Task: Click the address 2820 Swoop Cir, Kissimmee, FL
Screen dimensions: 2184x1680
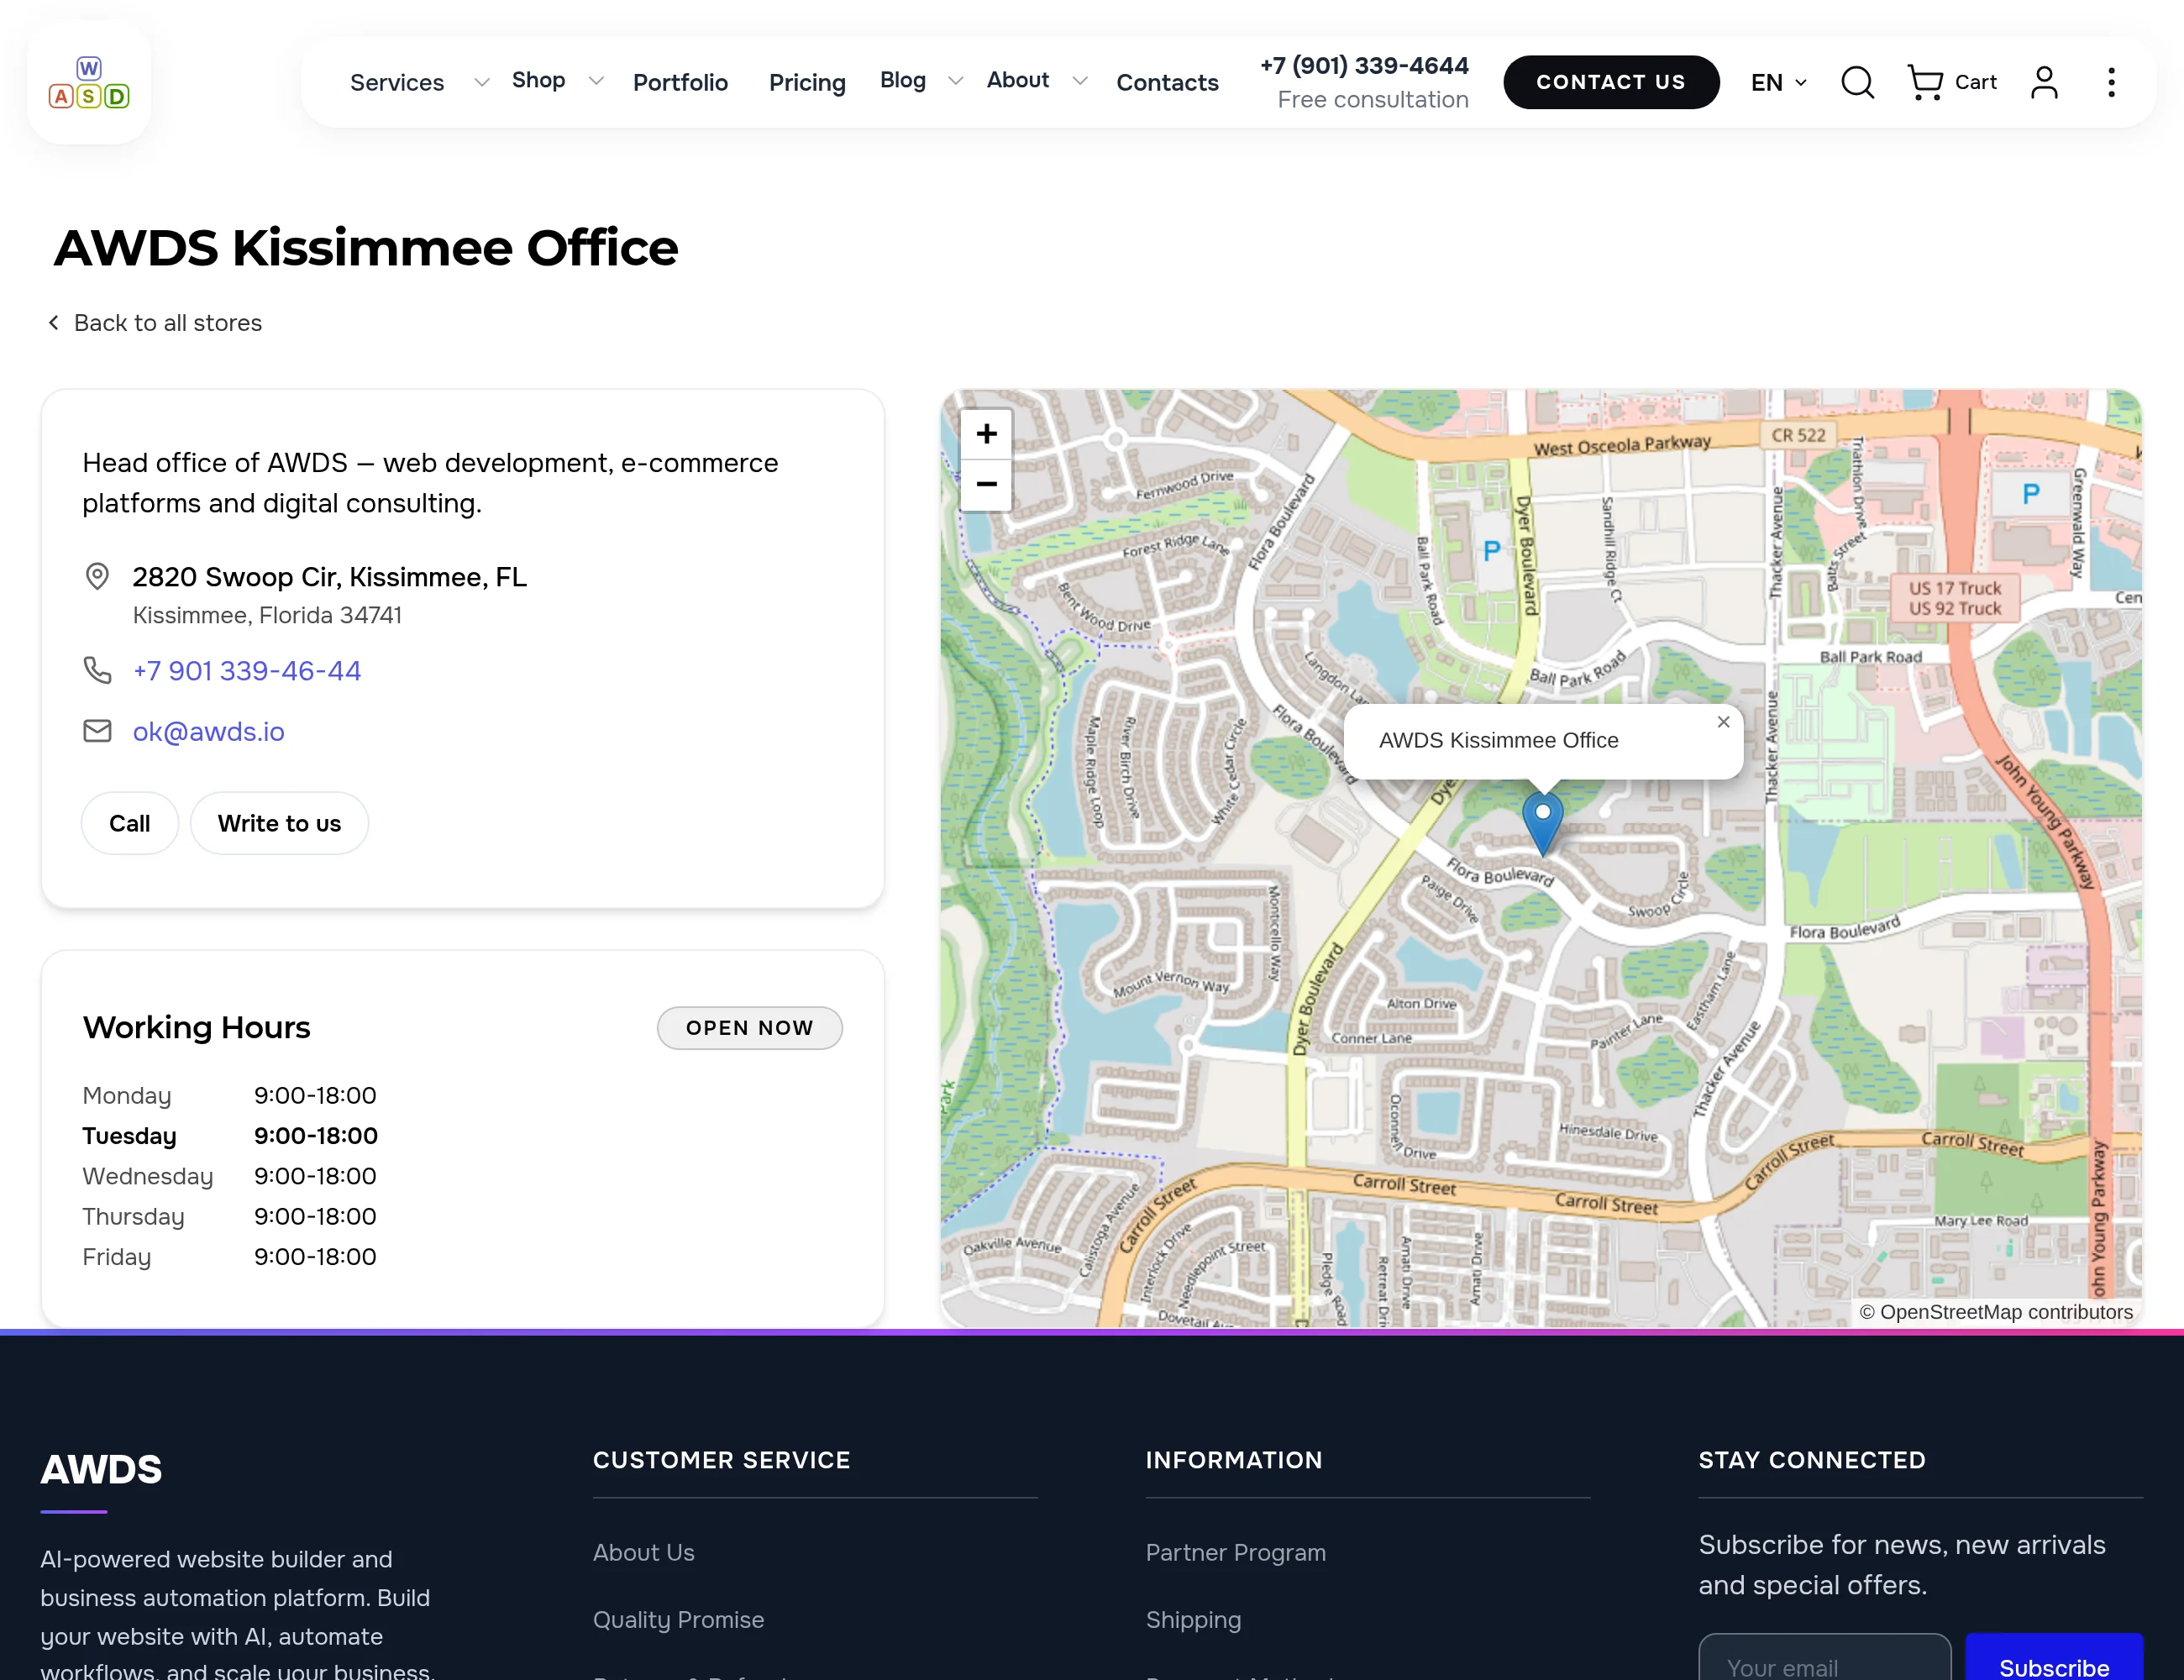Action: (x=329, y=577)
